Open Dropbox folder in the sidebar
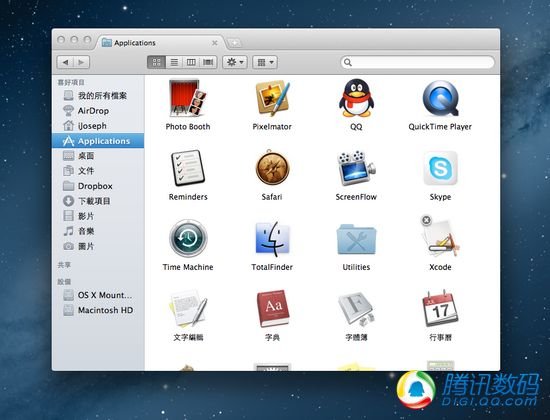The image size is (550, 420). tap(98, 186)
